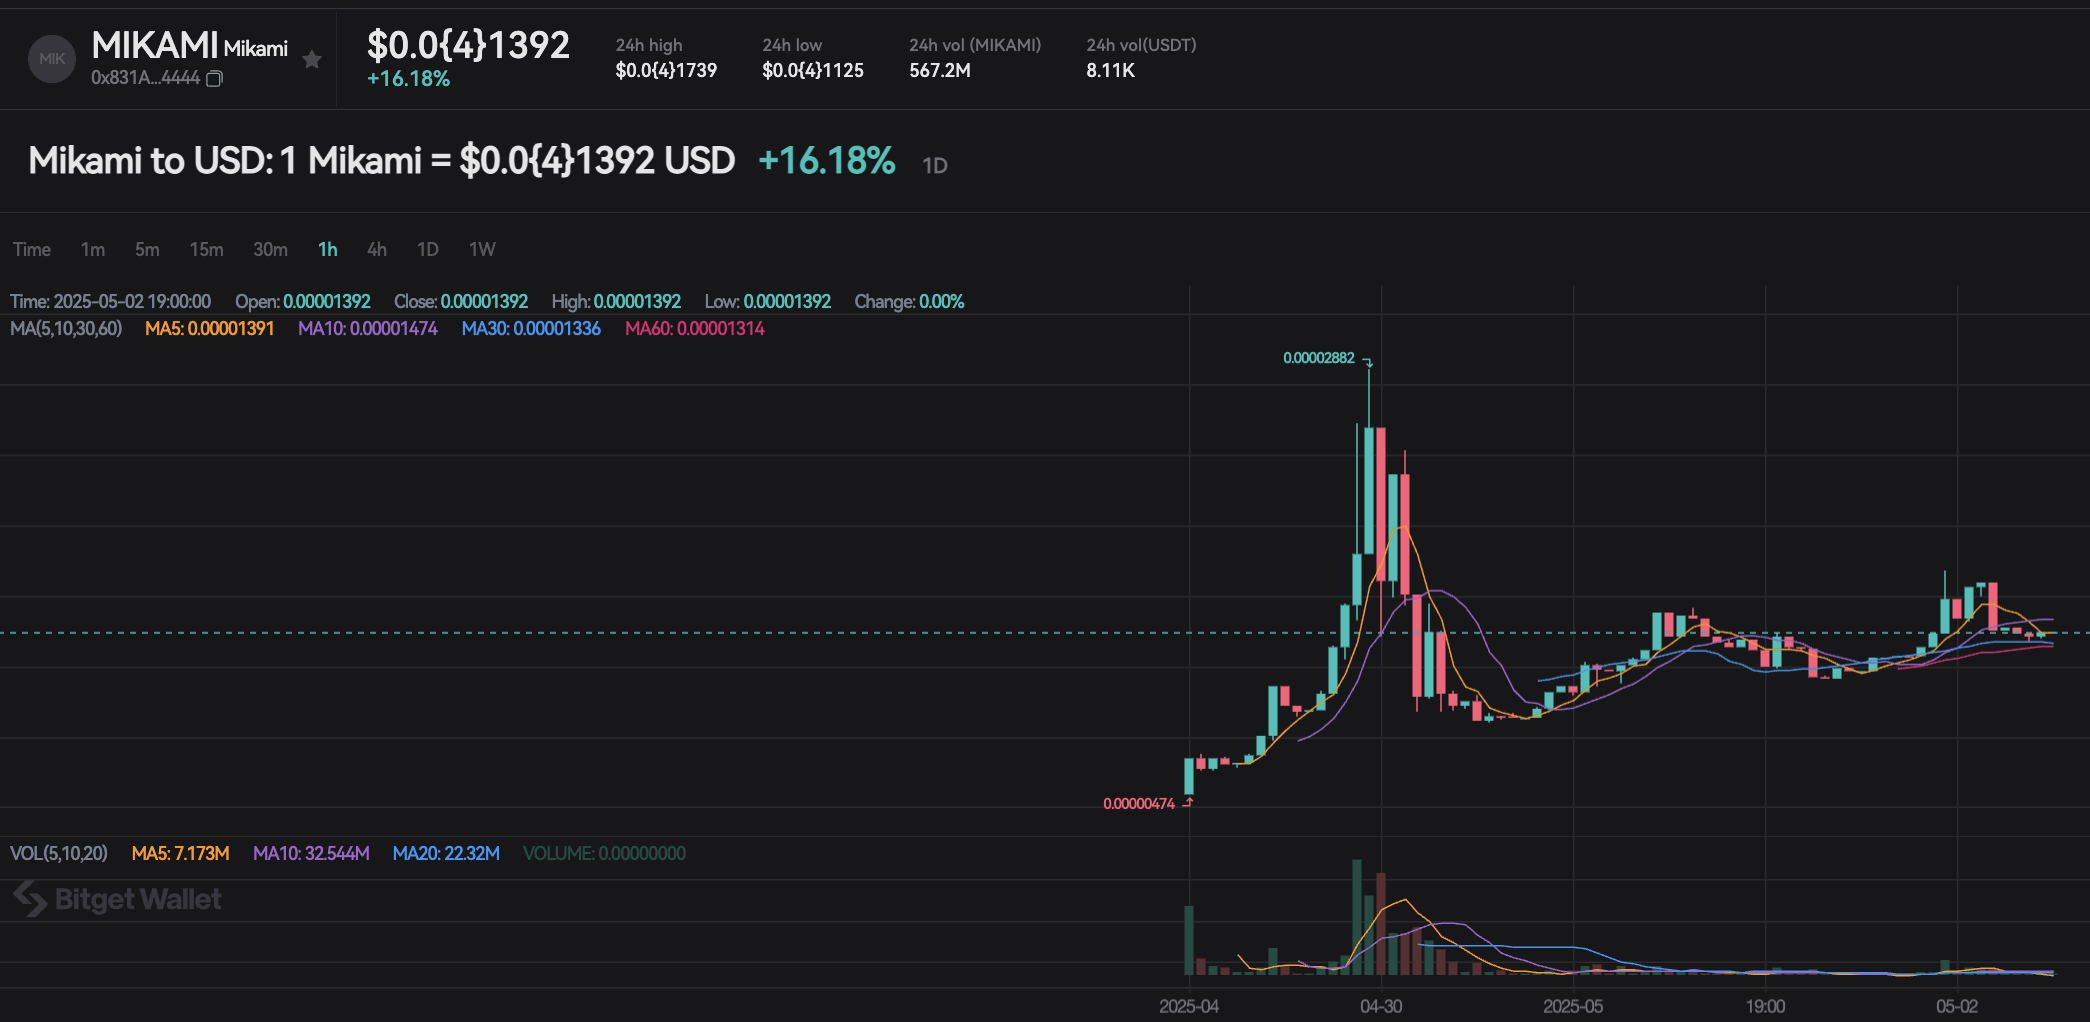Viewport: 2090px width, 1022px height.
Task: Click the 19:00 label on the time axis
Action: (1765, 1006)
